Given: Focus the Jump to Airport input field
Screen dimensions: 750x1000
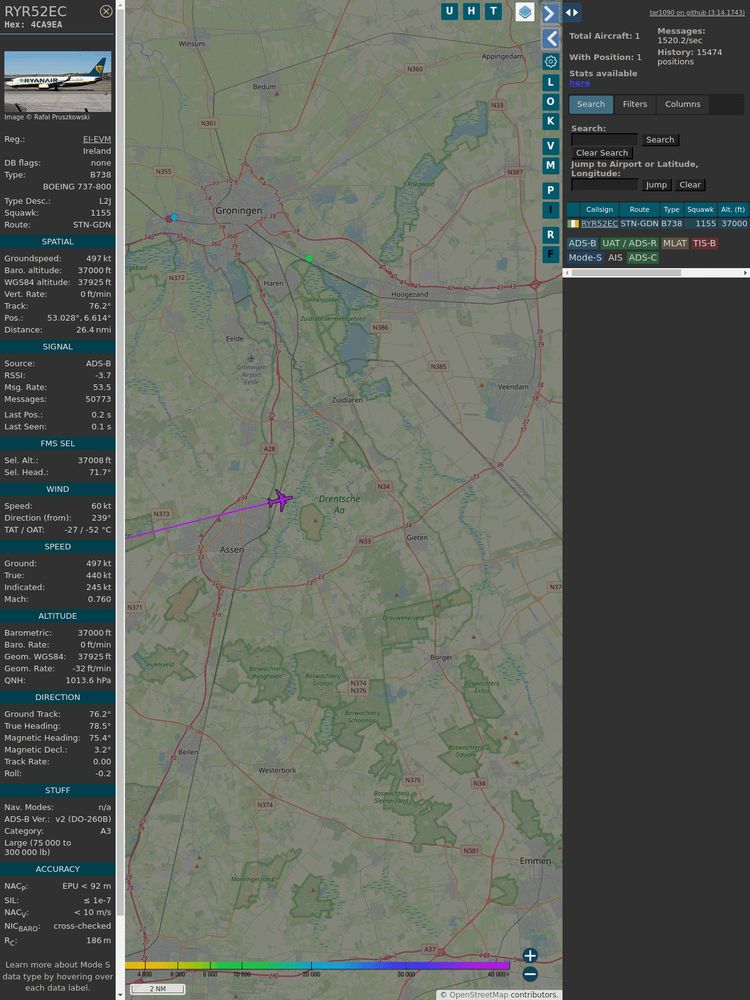Looking at the screenshot, I should [x=604, y=184].
